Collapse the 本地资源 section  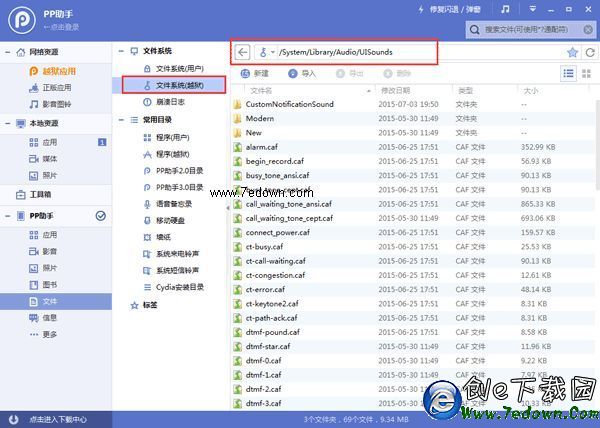(7, 123)
